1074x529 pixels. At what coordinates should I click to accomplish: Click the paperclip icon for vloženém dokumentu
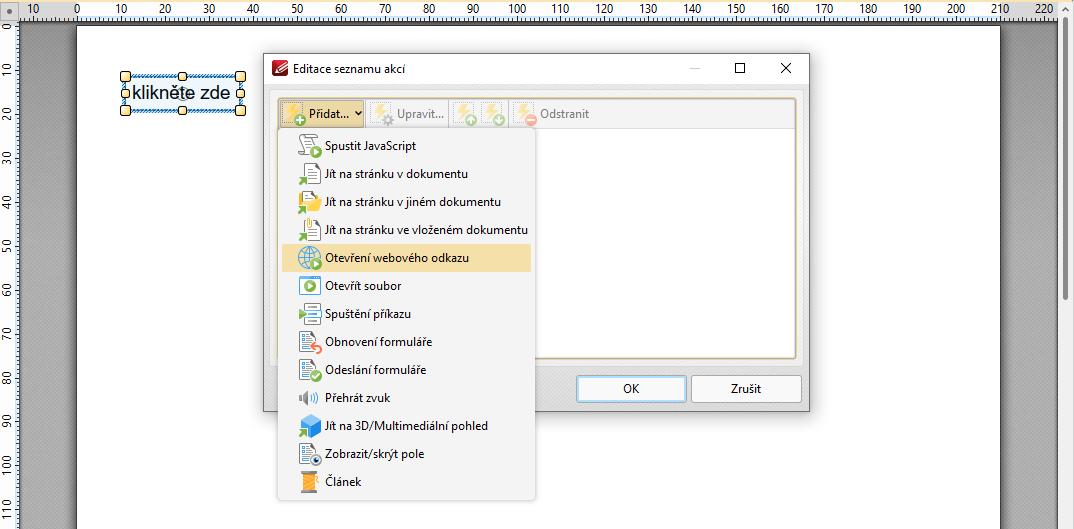tap(310, 230)
